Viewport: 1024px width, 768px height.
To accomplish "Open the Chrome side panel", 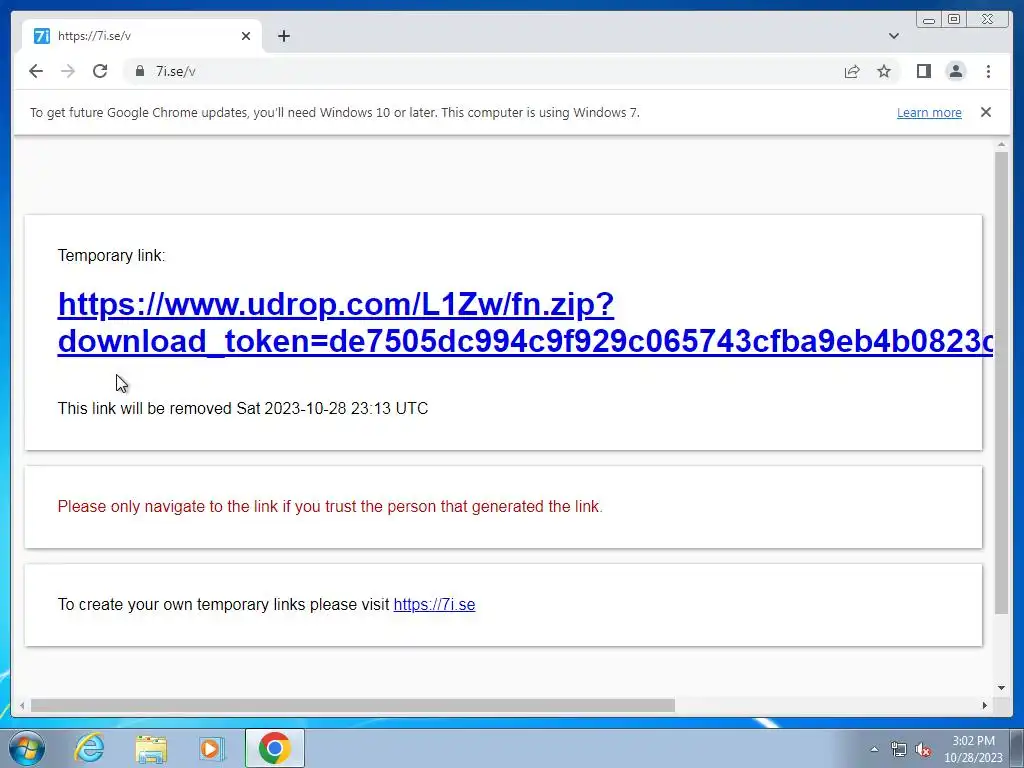I will point(923,71).
